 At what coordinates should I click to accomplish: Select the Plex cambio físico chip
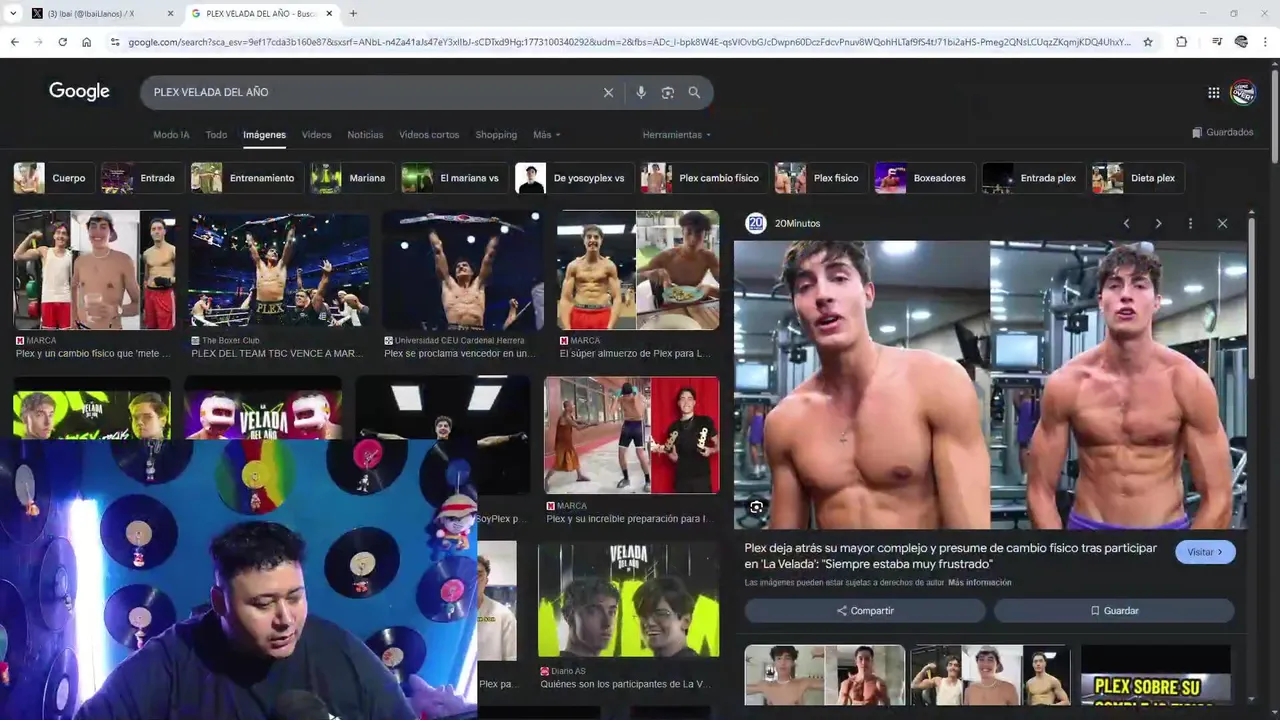pos(705,178)
